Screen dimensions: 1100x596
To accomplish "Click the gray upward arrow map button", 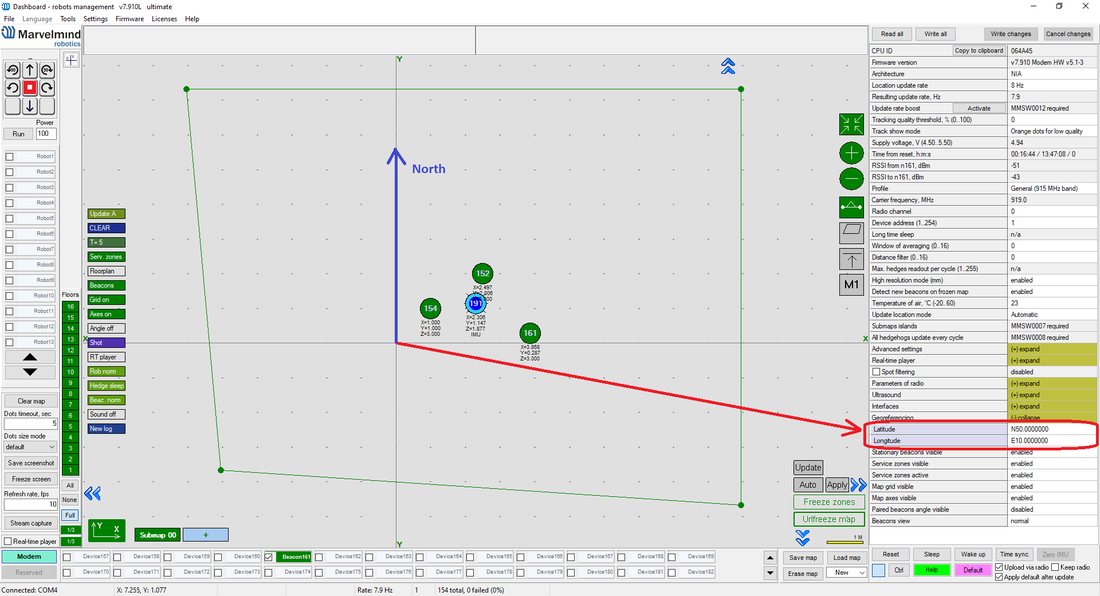I will pos(851,259).
